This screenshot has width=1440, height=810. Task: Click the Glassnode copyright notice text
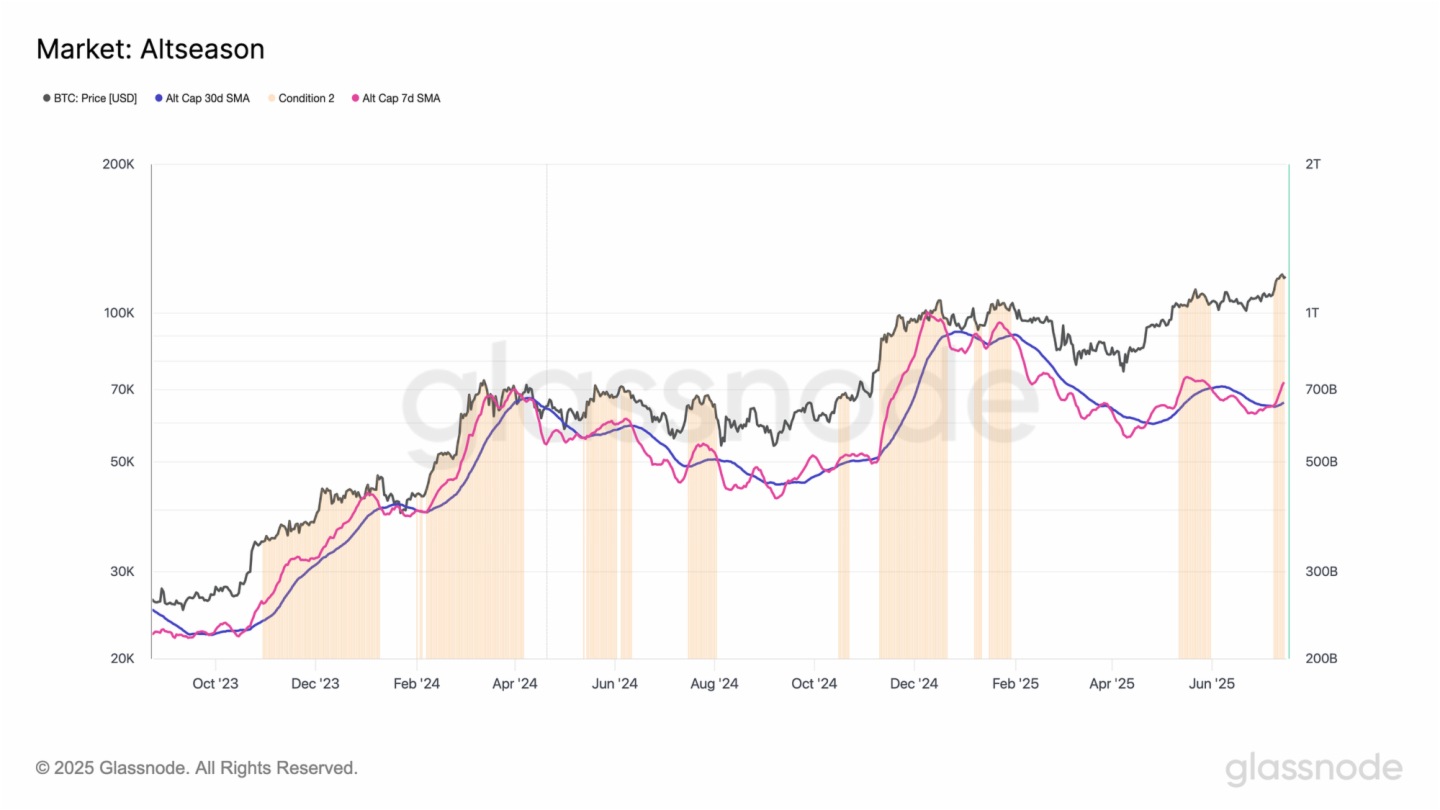[196, 768]
